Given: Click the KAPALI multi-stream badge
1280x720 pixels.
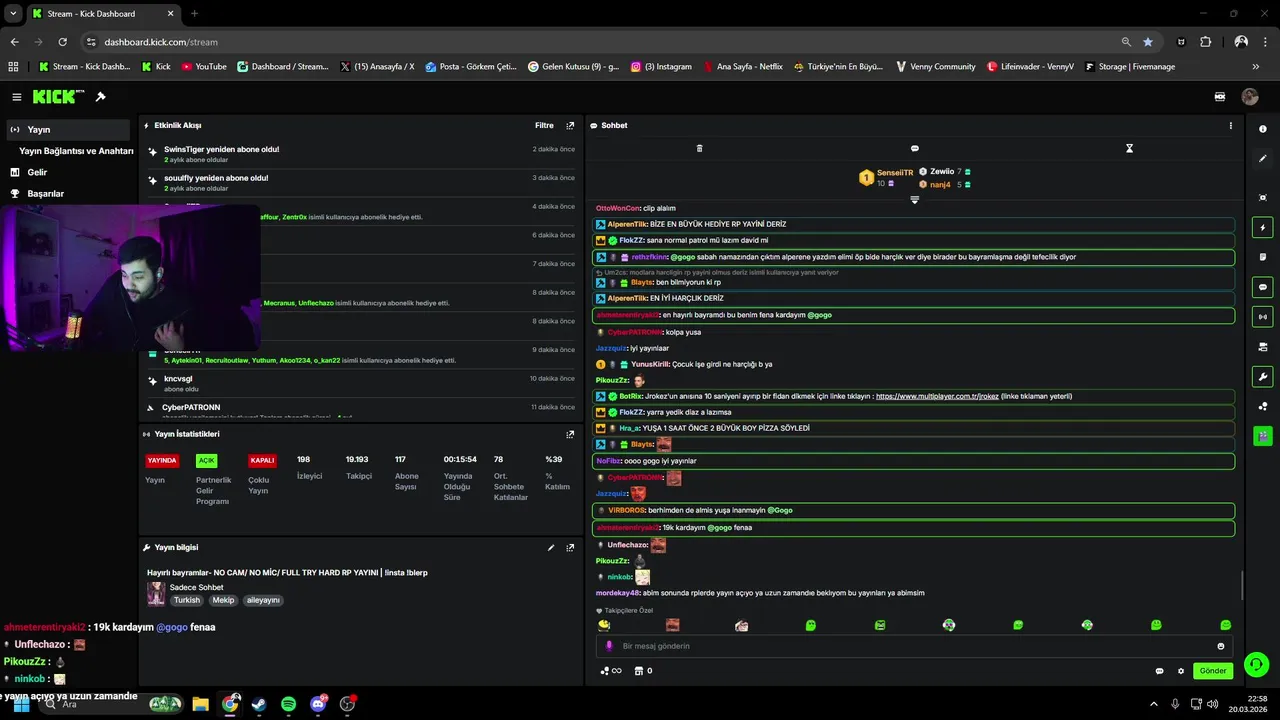Looking at the screenshot, I should 262,461.
